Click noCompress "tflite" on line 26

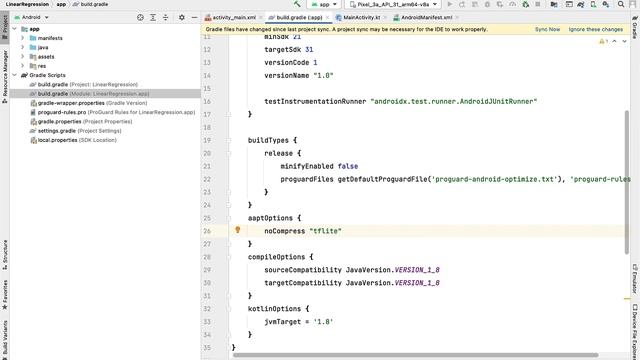coord(303,231)
